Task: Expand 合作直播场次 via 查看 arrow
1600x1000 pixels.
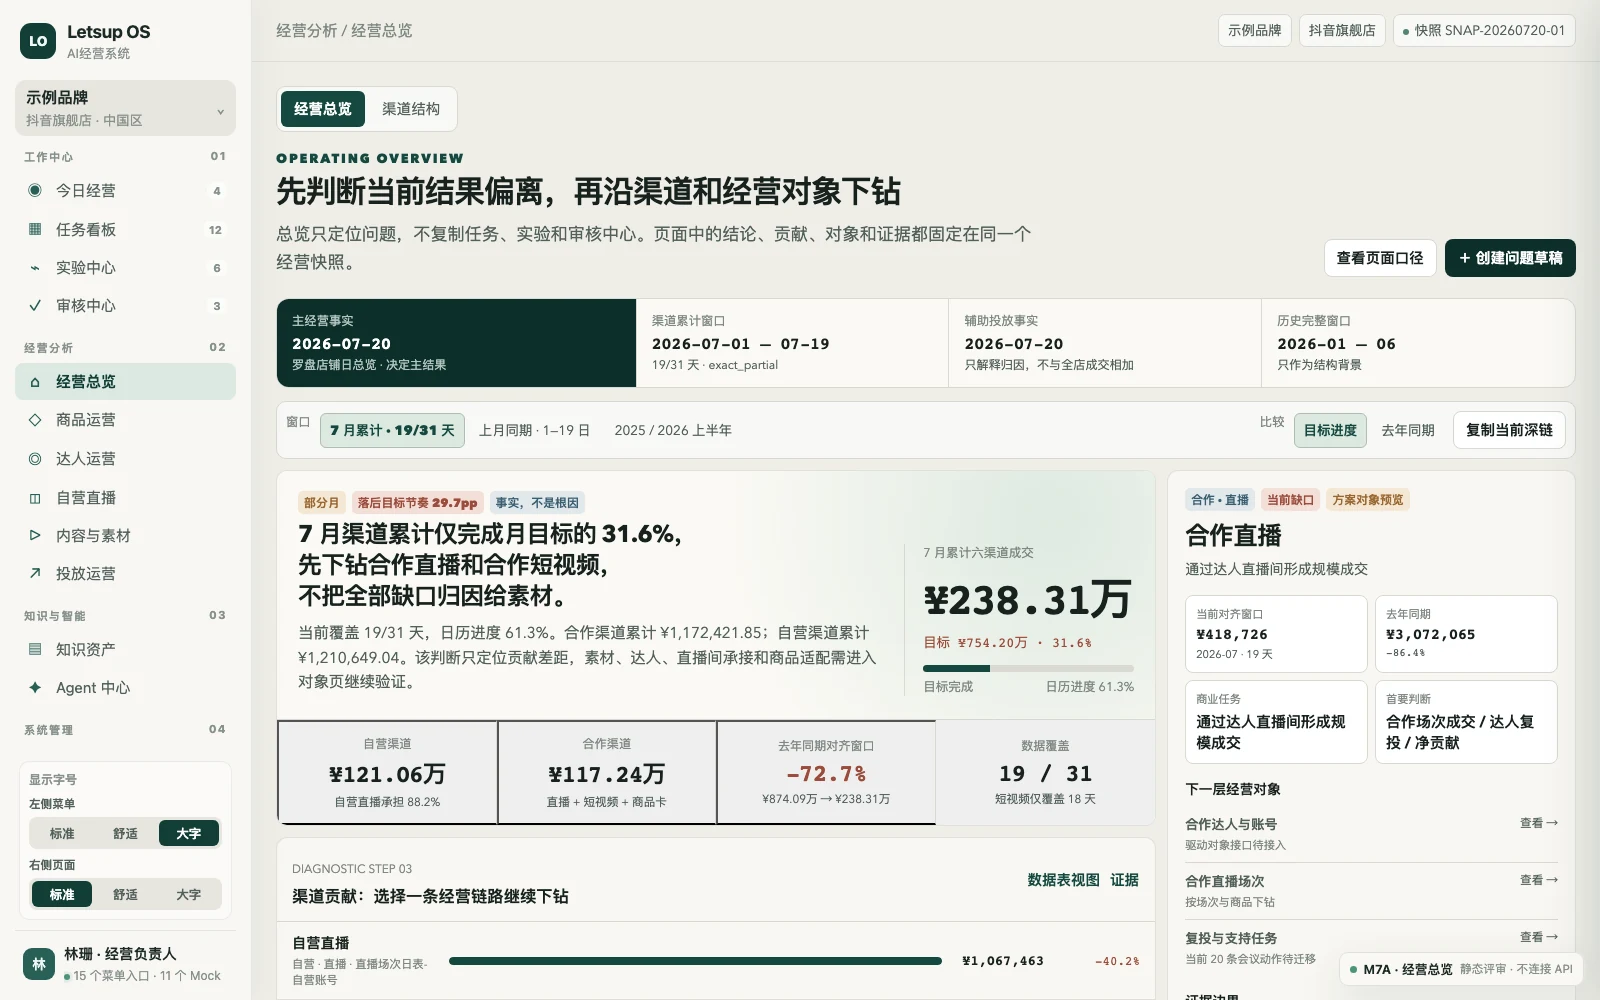Action: click(x=1538, y=880)
